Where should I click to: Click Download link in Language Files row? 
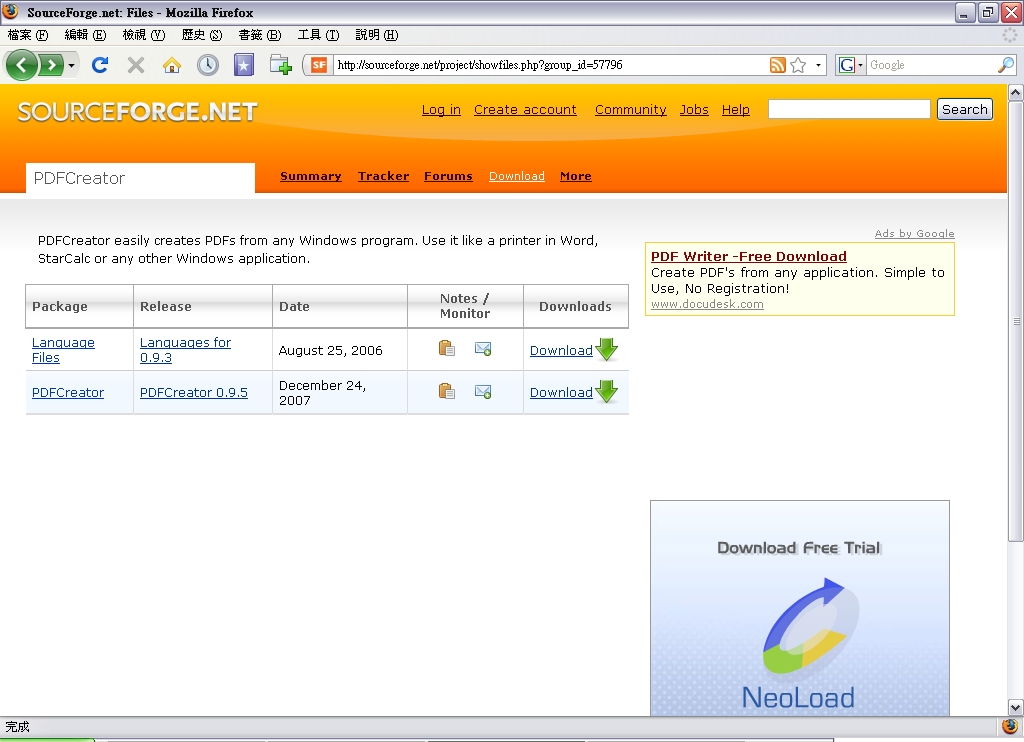tap(561, 351)
